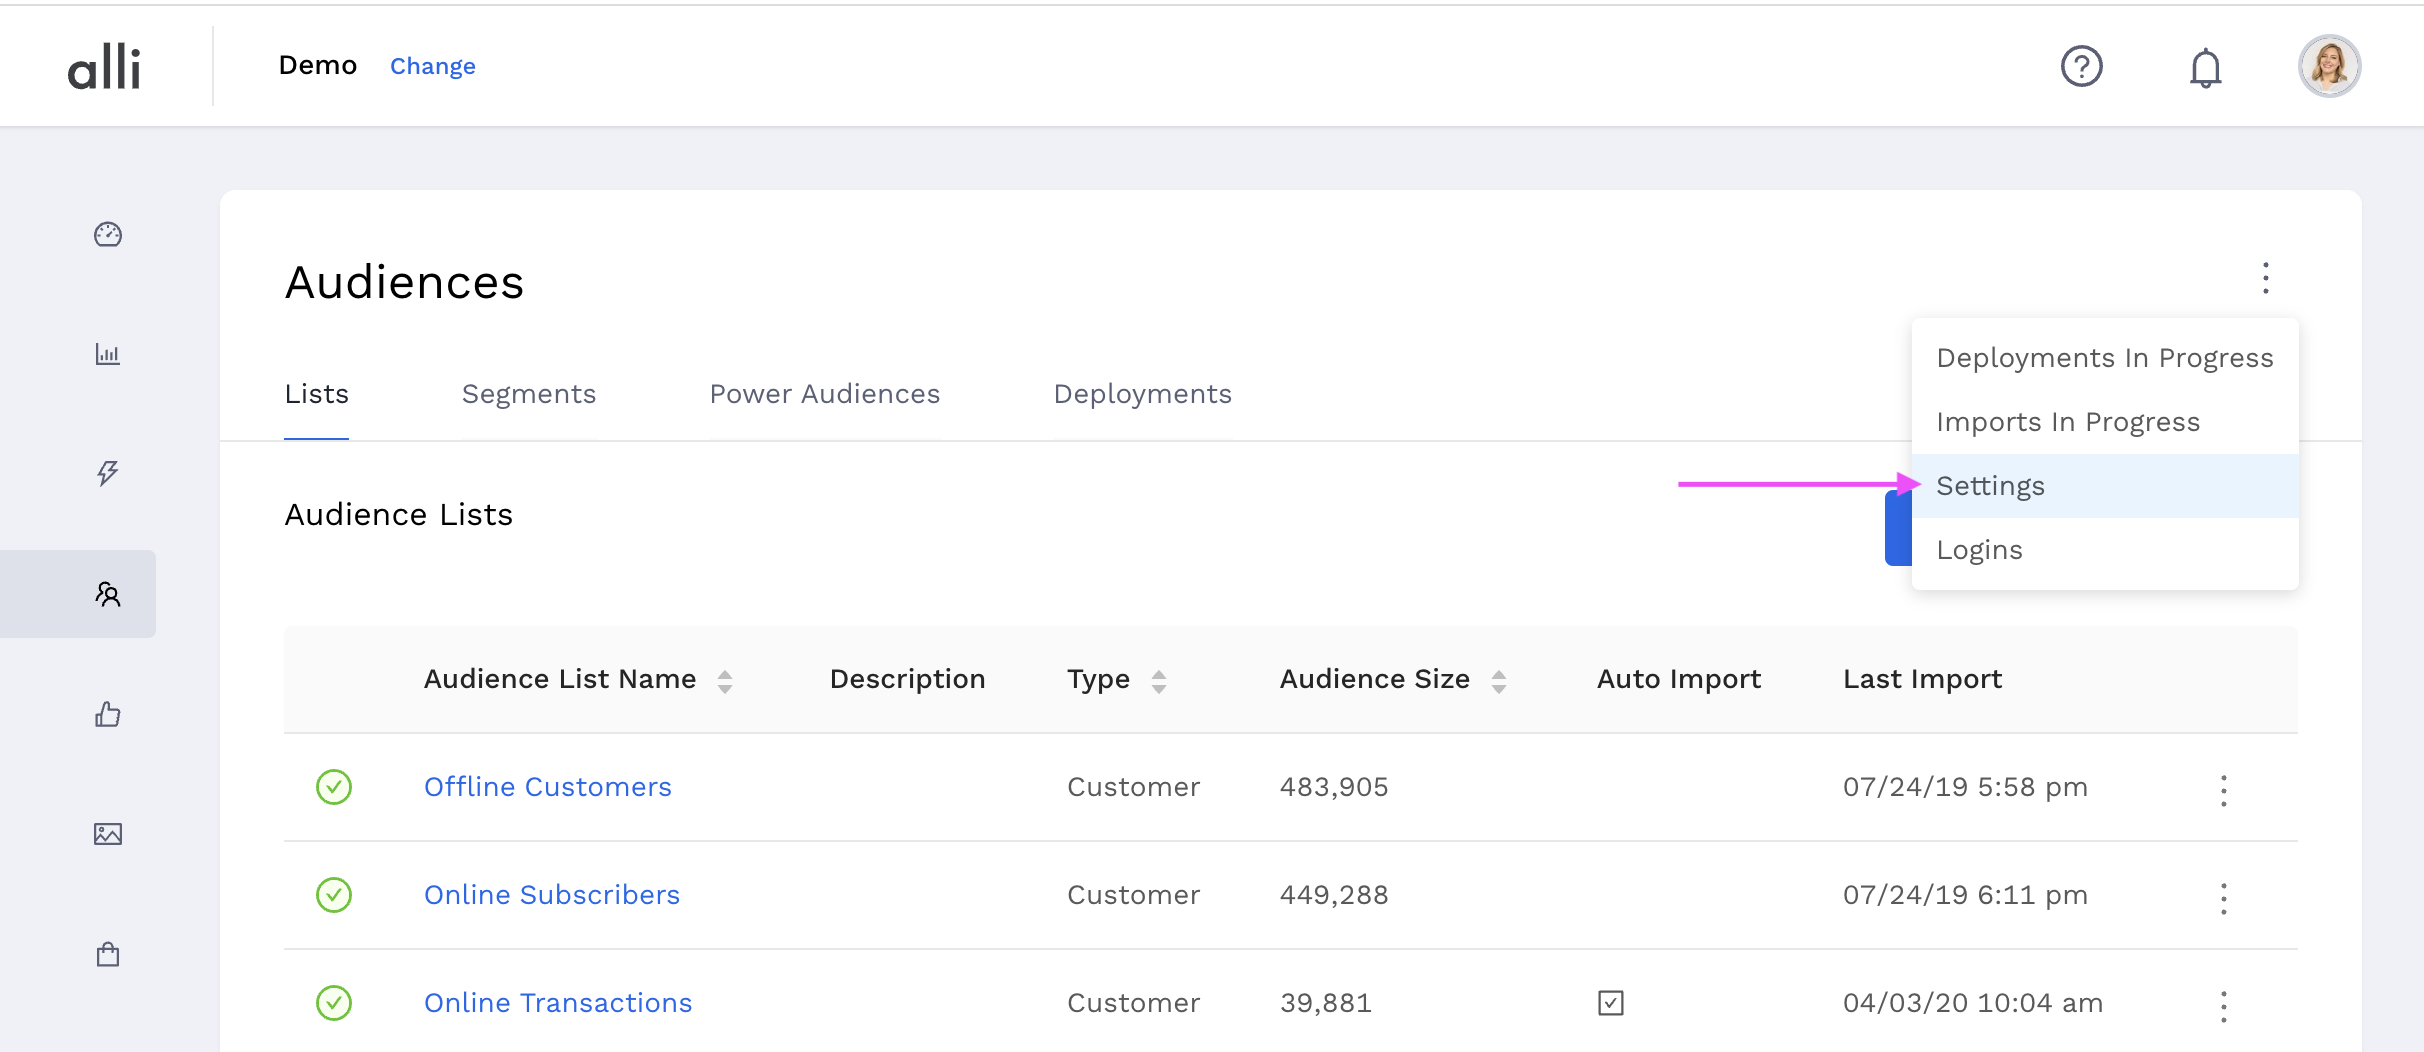Choose Imports In Progress menu item
This screenshot has width=2424, height=1052.
click(x=2067, y=422)
